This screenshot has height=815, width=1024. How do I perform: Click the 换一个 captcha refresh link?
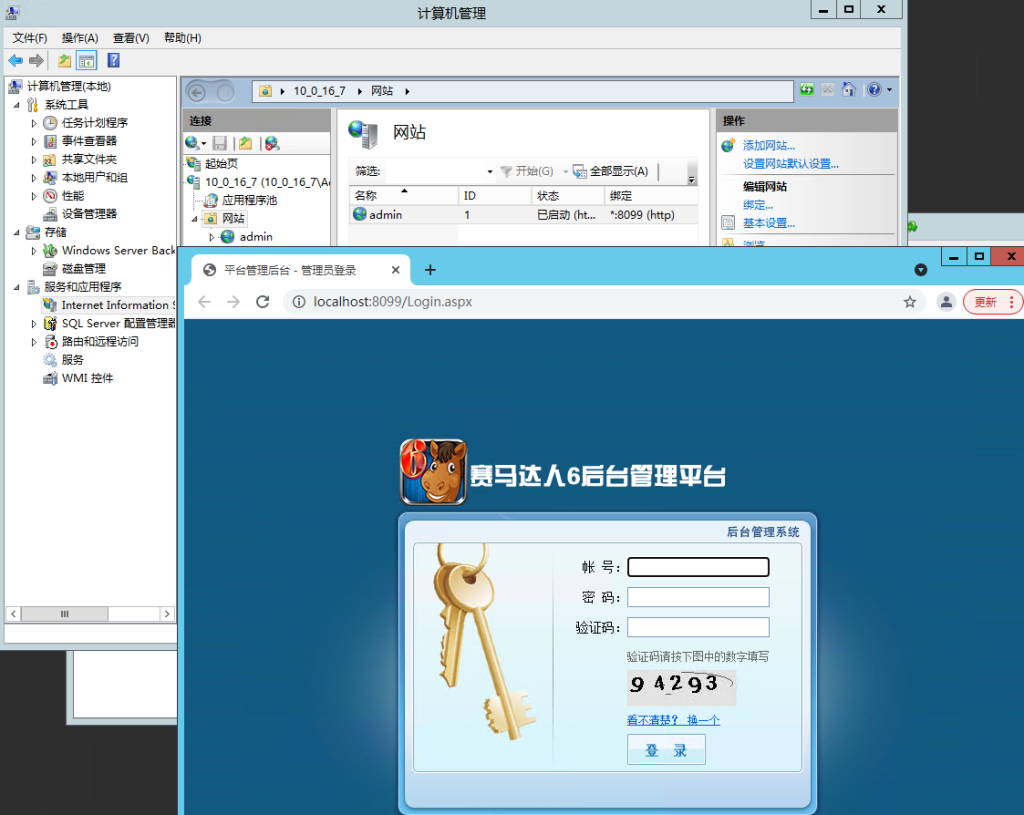[x=702, y=720]
